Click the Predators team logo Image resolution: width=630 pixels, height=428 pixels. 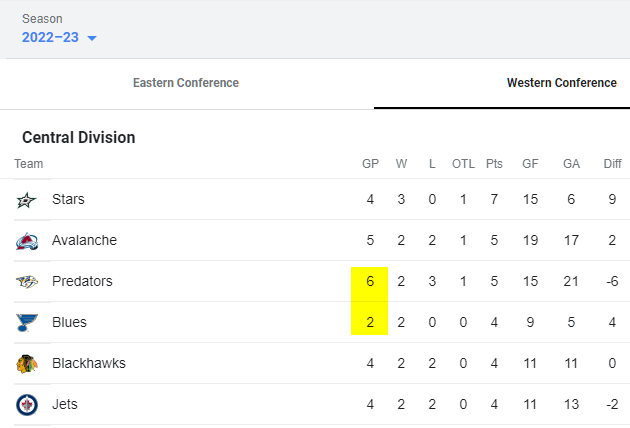(x=27, y=282)
